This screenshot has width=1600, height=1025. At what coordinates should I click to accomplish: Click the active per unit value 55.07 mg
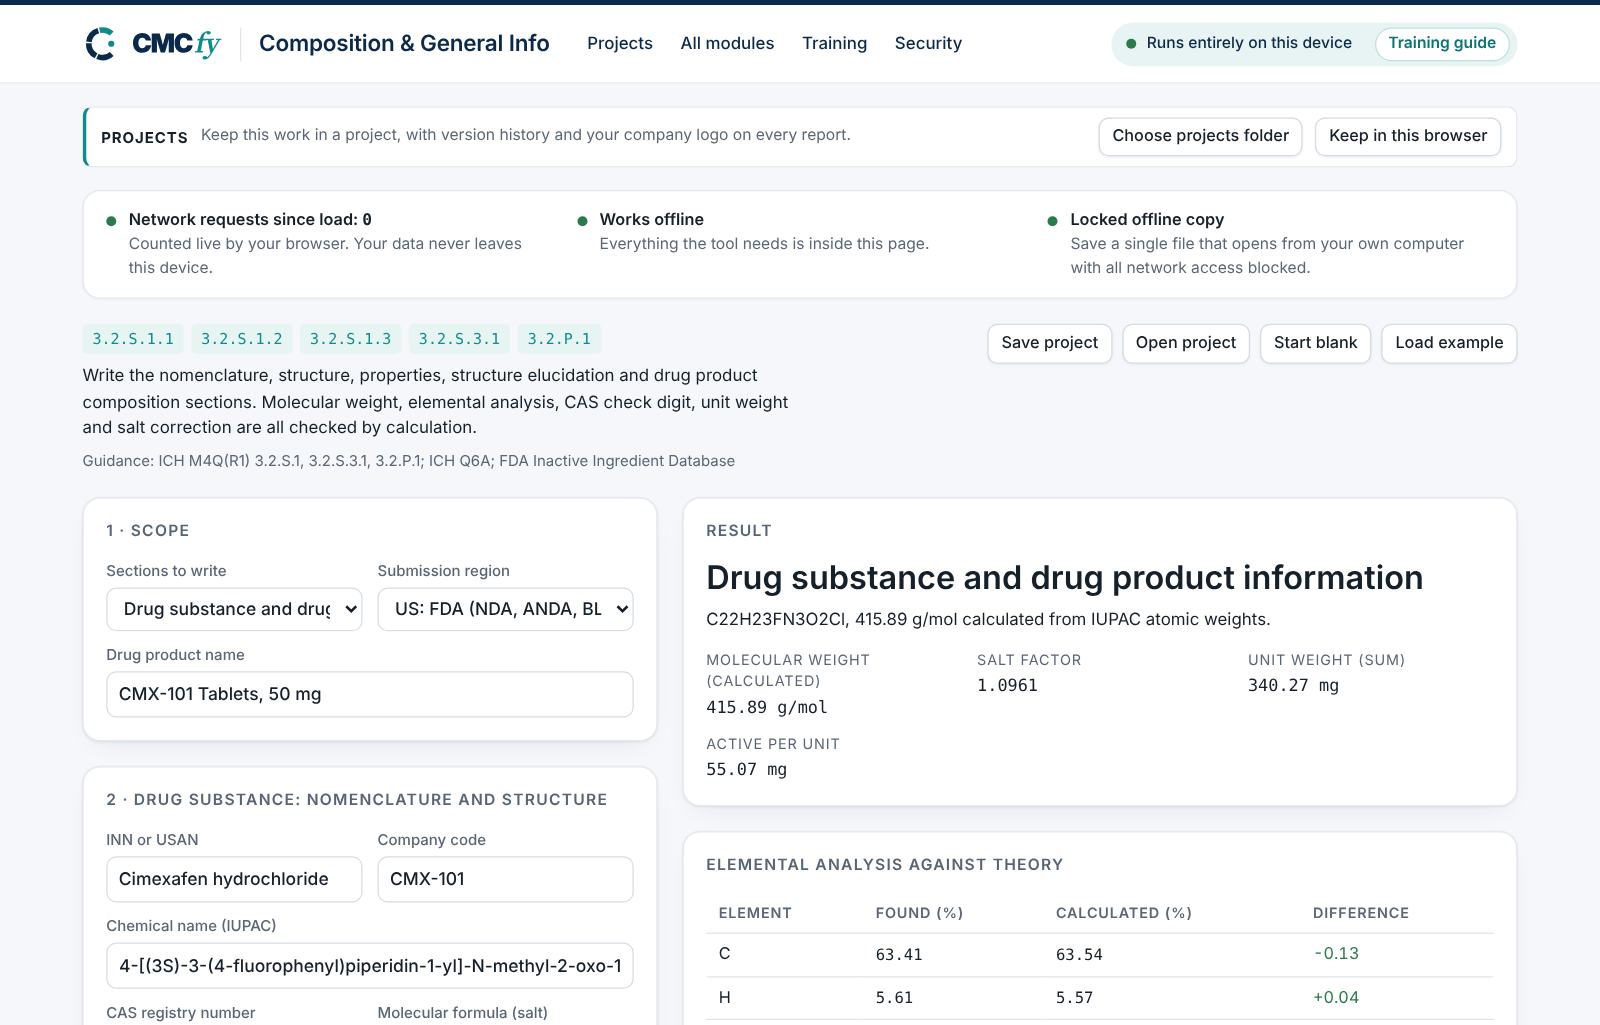746,769
